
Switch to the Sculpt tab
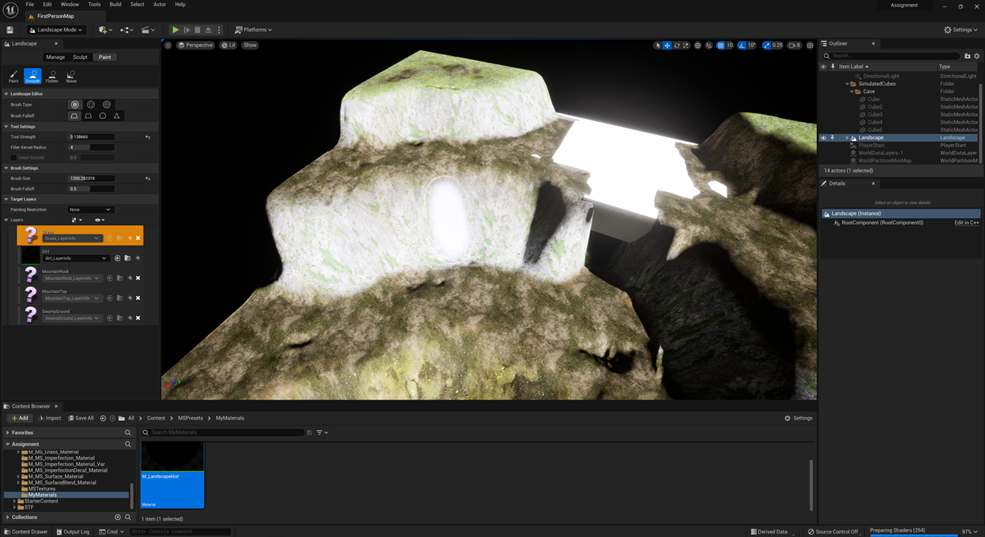pos(80,57)
